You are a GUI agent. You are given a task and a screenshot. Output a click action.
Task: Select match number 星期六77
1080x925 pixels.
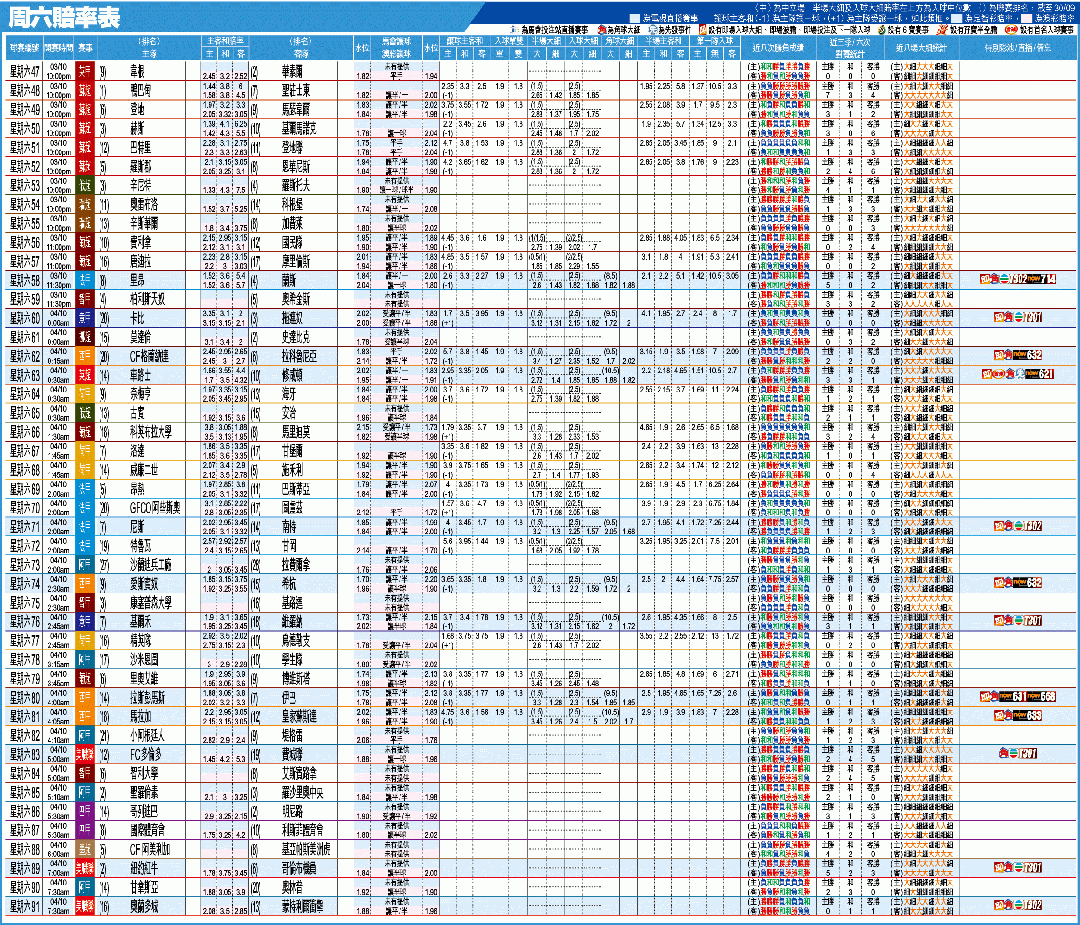point(25,641)
